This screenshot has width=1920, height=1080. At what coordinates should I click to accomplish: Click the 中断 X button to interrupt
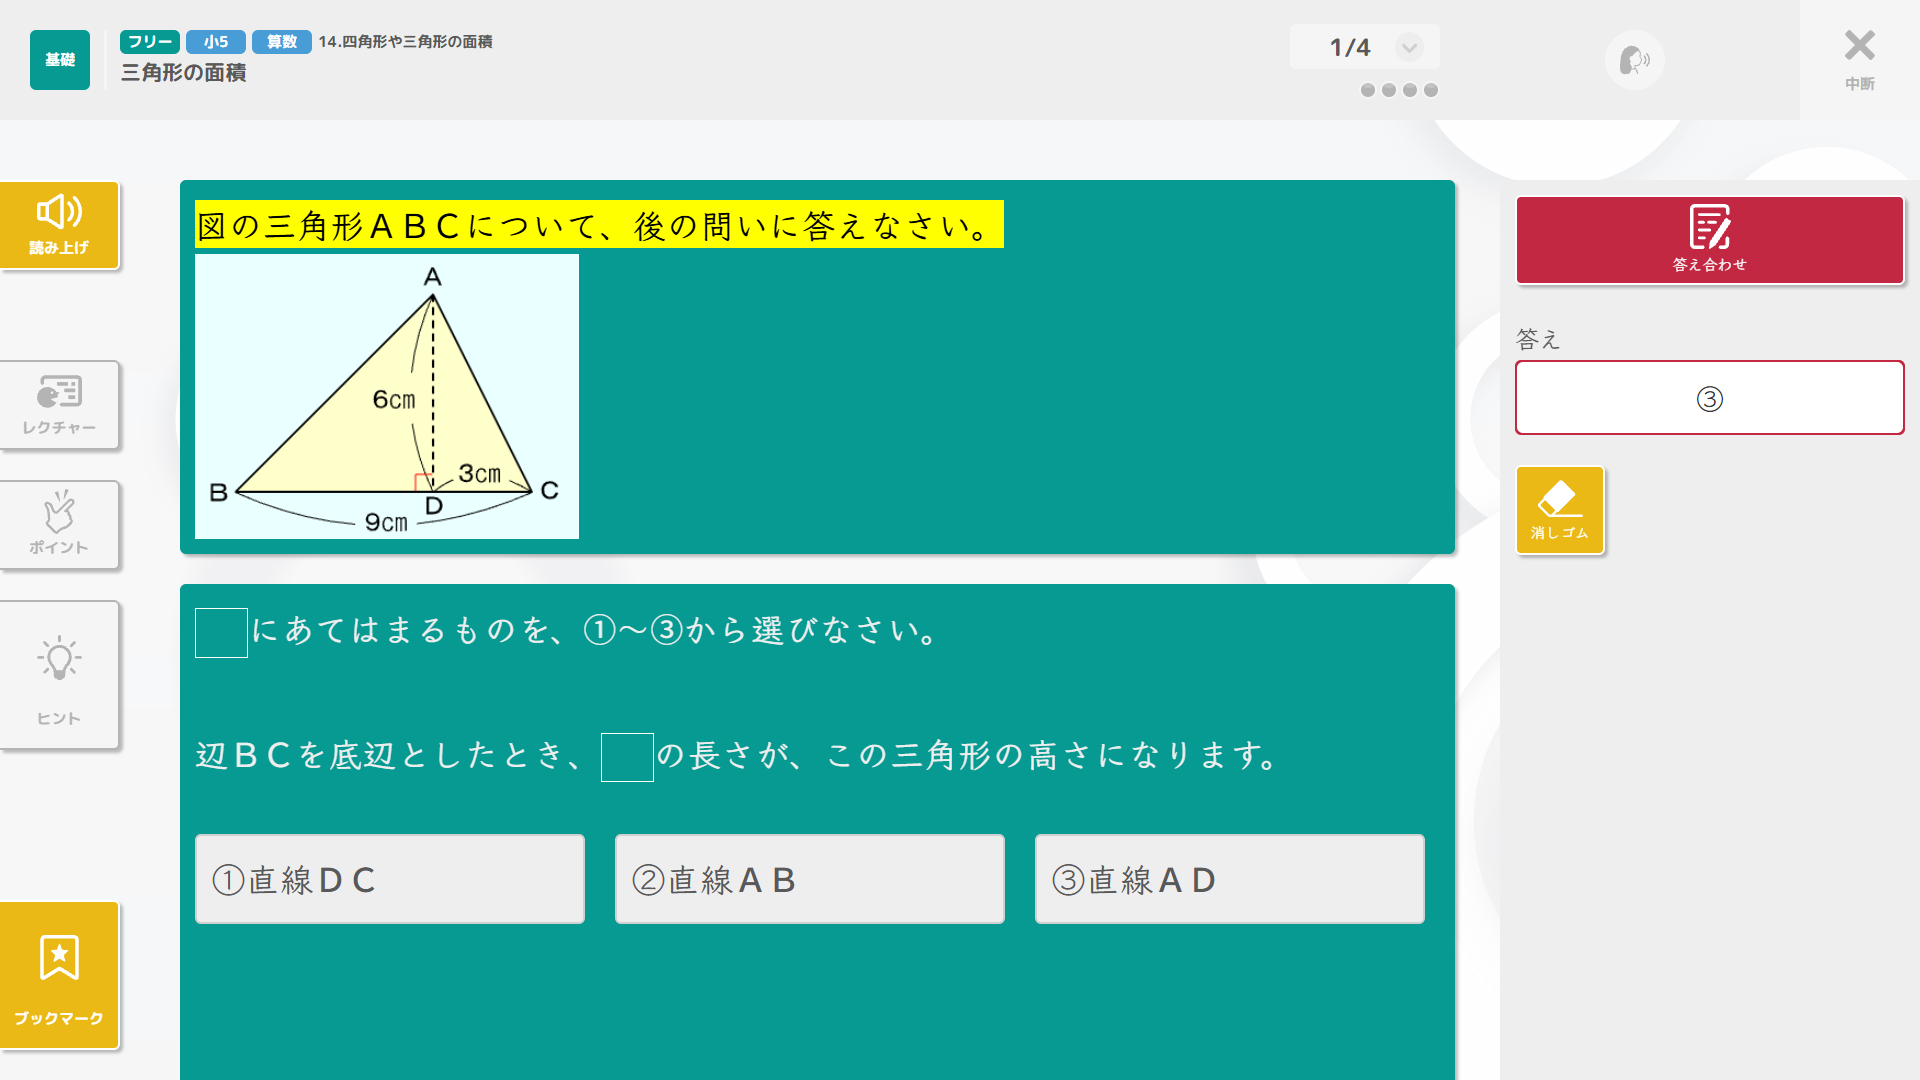(x=1859, y=58)
